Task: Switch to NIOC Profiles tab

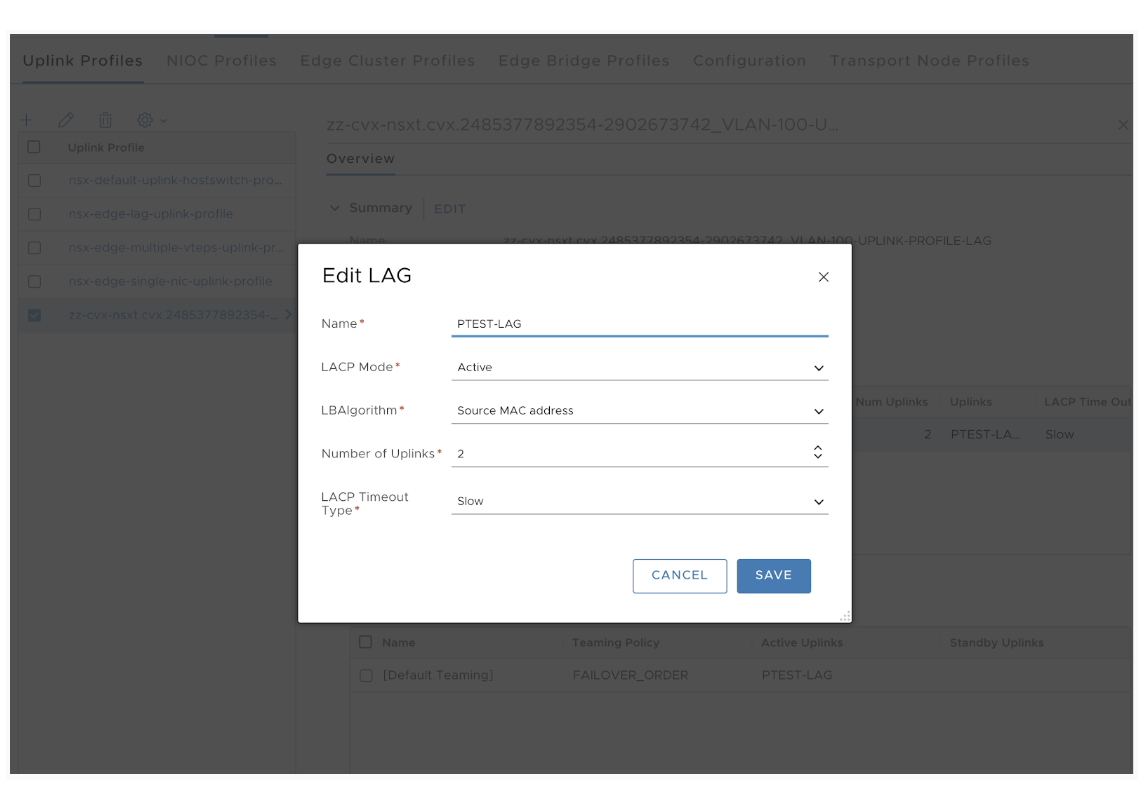Action: (x=221, y=61)
